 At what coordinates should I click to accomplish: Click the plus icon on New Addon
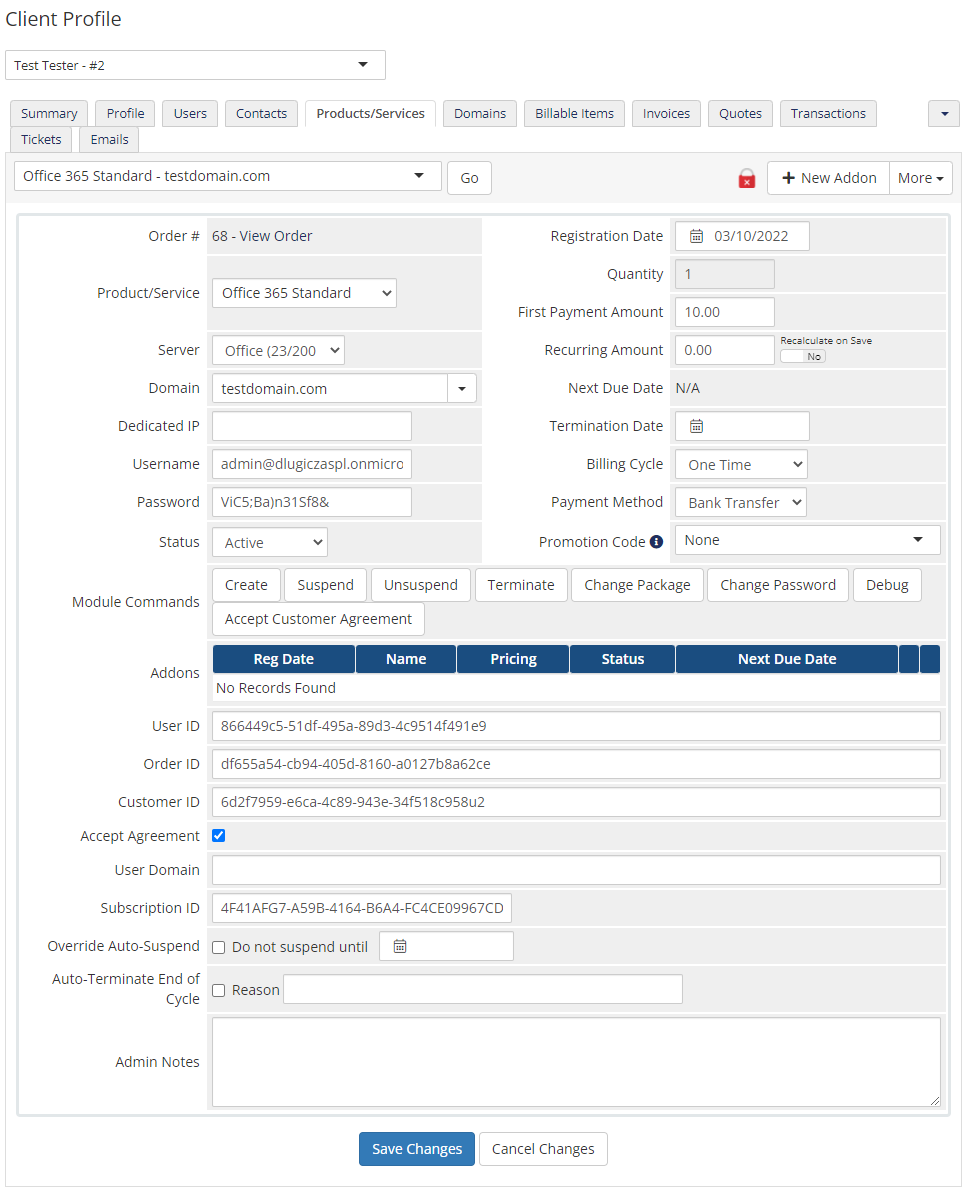[789, 177]
